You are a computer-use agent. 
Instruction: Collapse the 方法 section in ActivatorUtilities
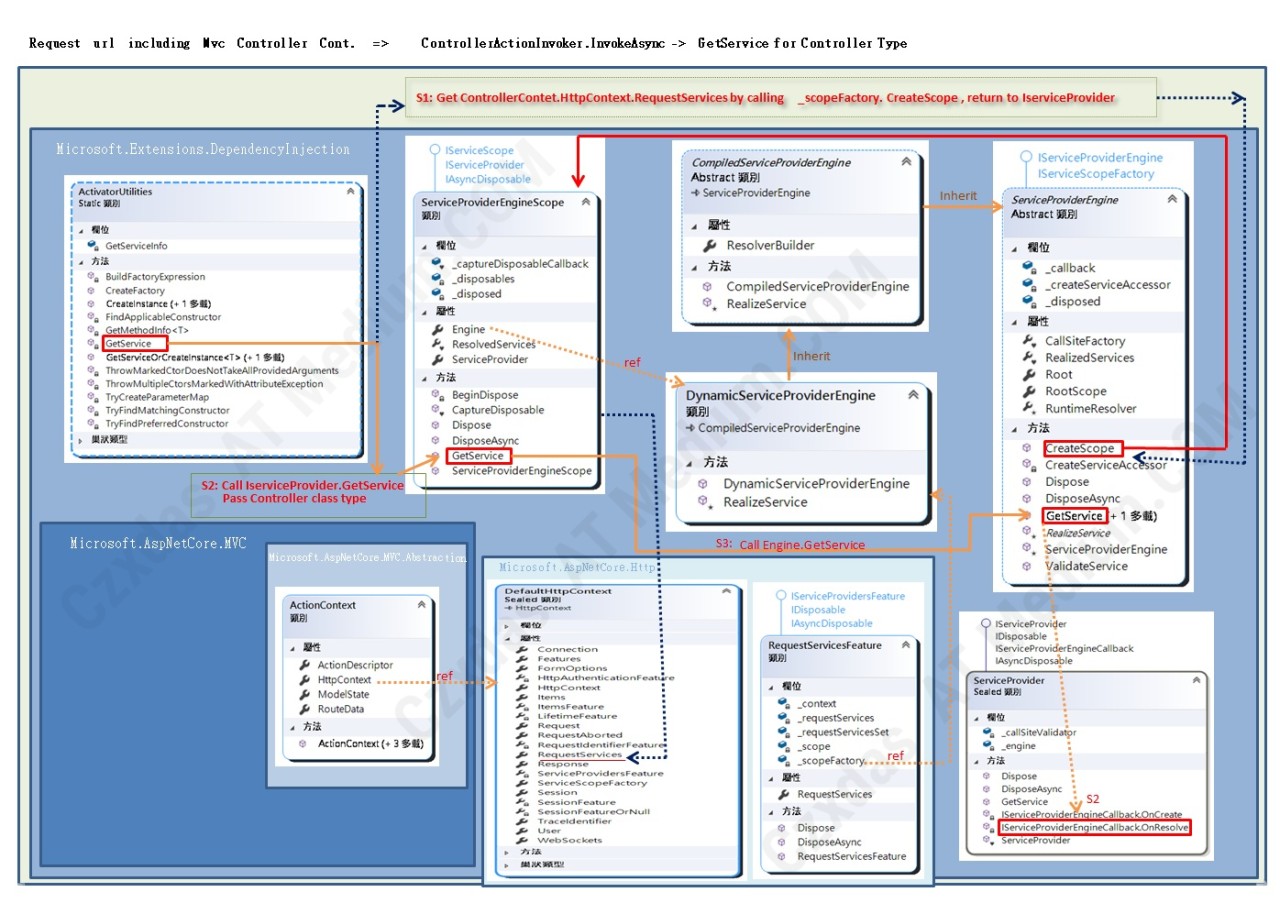(x=81, y=261)
